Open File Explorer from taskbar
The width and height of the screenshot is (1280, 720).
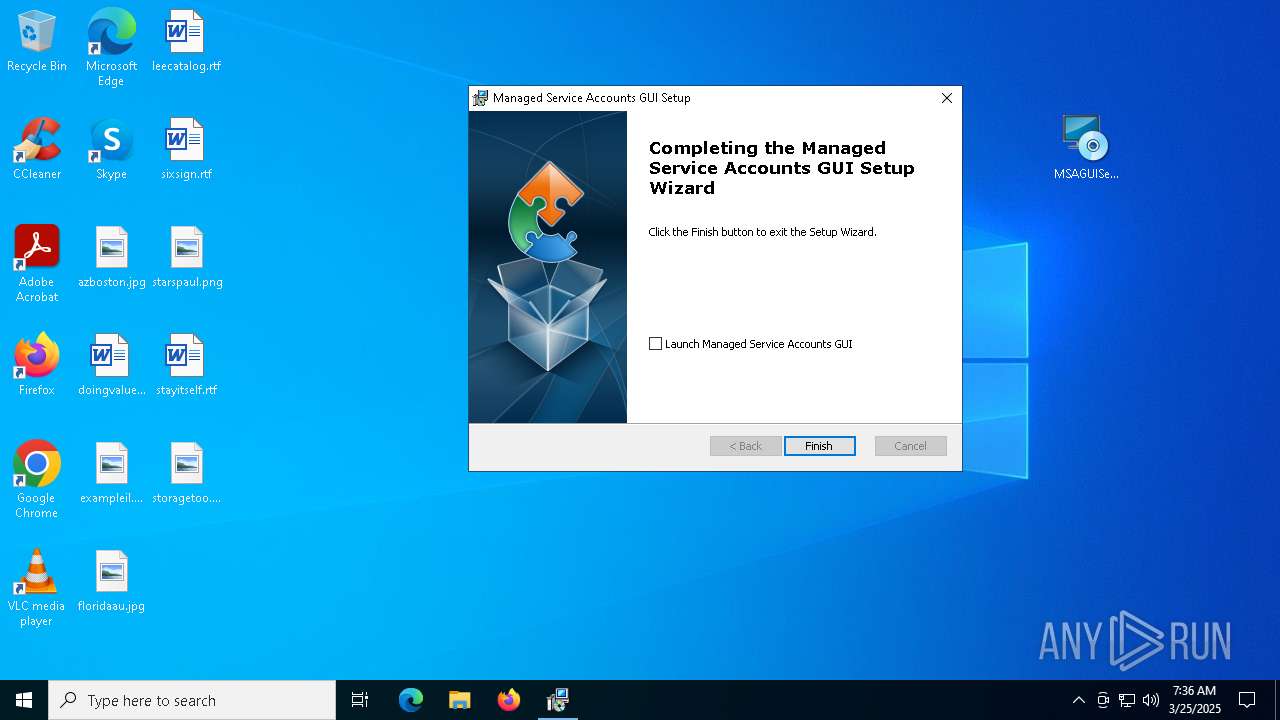(x=460, y=700)
